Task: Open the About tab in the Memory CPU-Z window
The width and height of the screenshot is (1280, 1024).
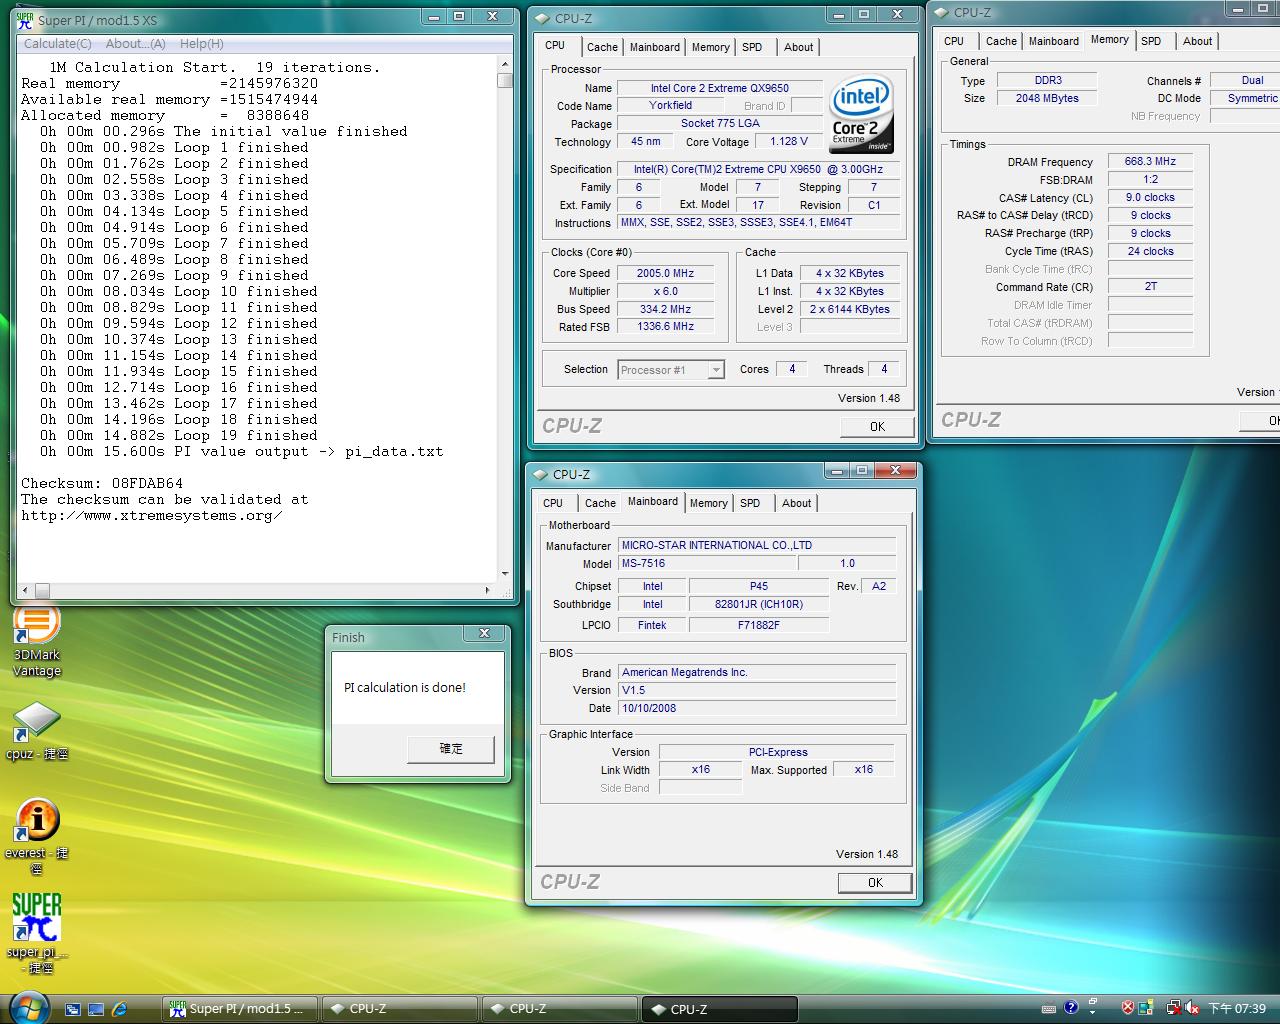Action: pyautogui.click(x=1197, y=41)
